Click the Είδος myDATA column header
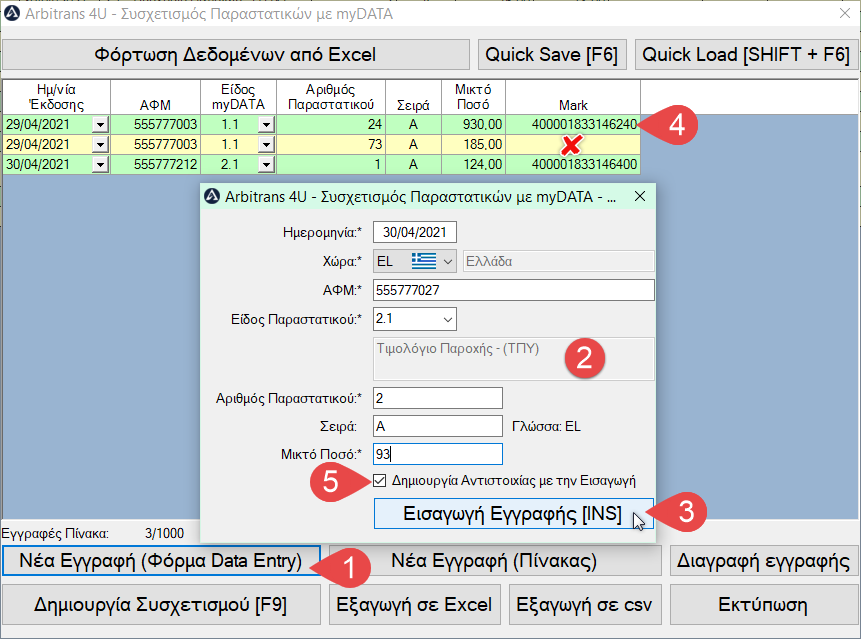Viewport: 861px width, 639px height. tap(238, 97)
